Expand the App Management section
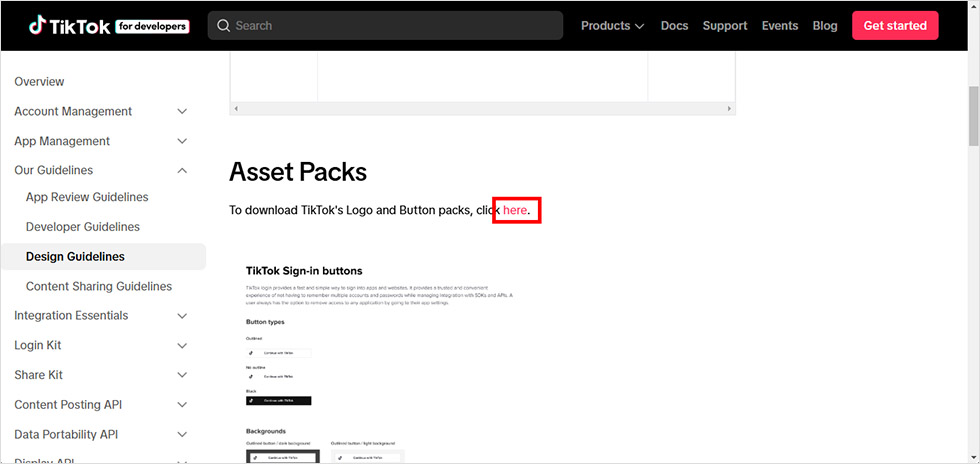Image resolution: width=980 pixels, height=464 pixels. tap(182, 141)
